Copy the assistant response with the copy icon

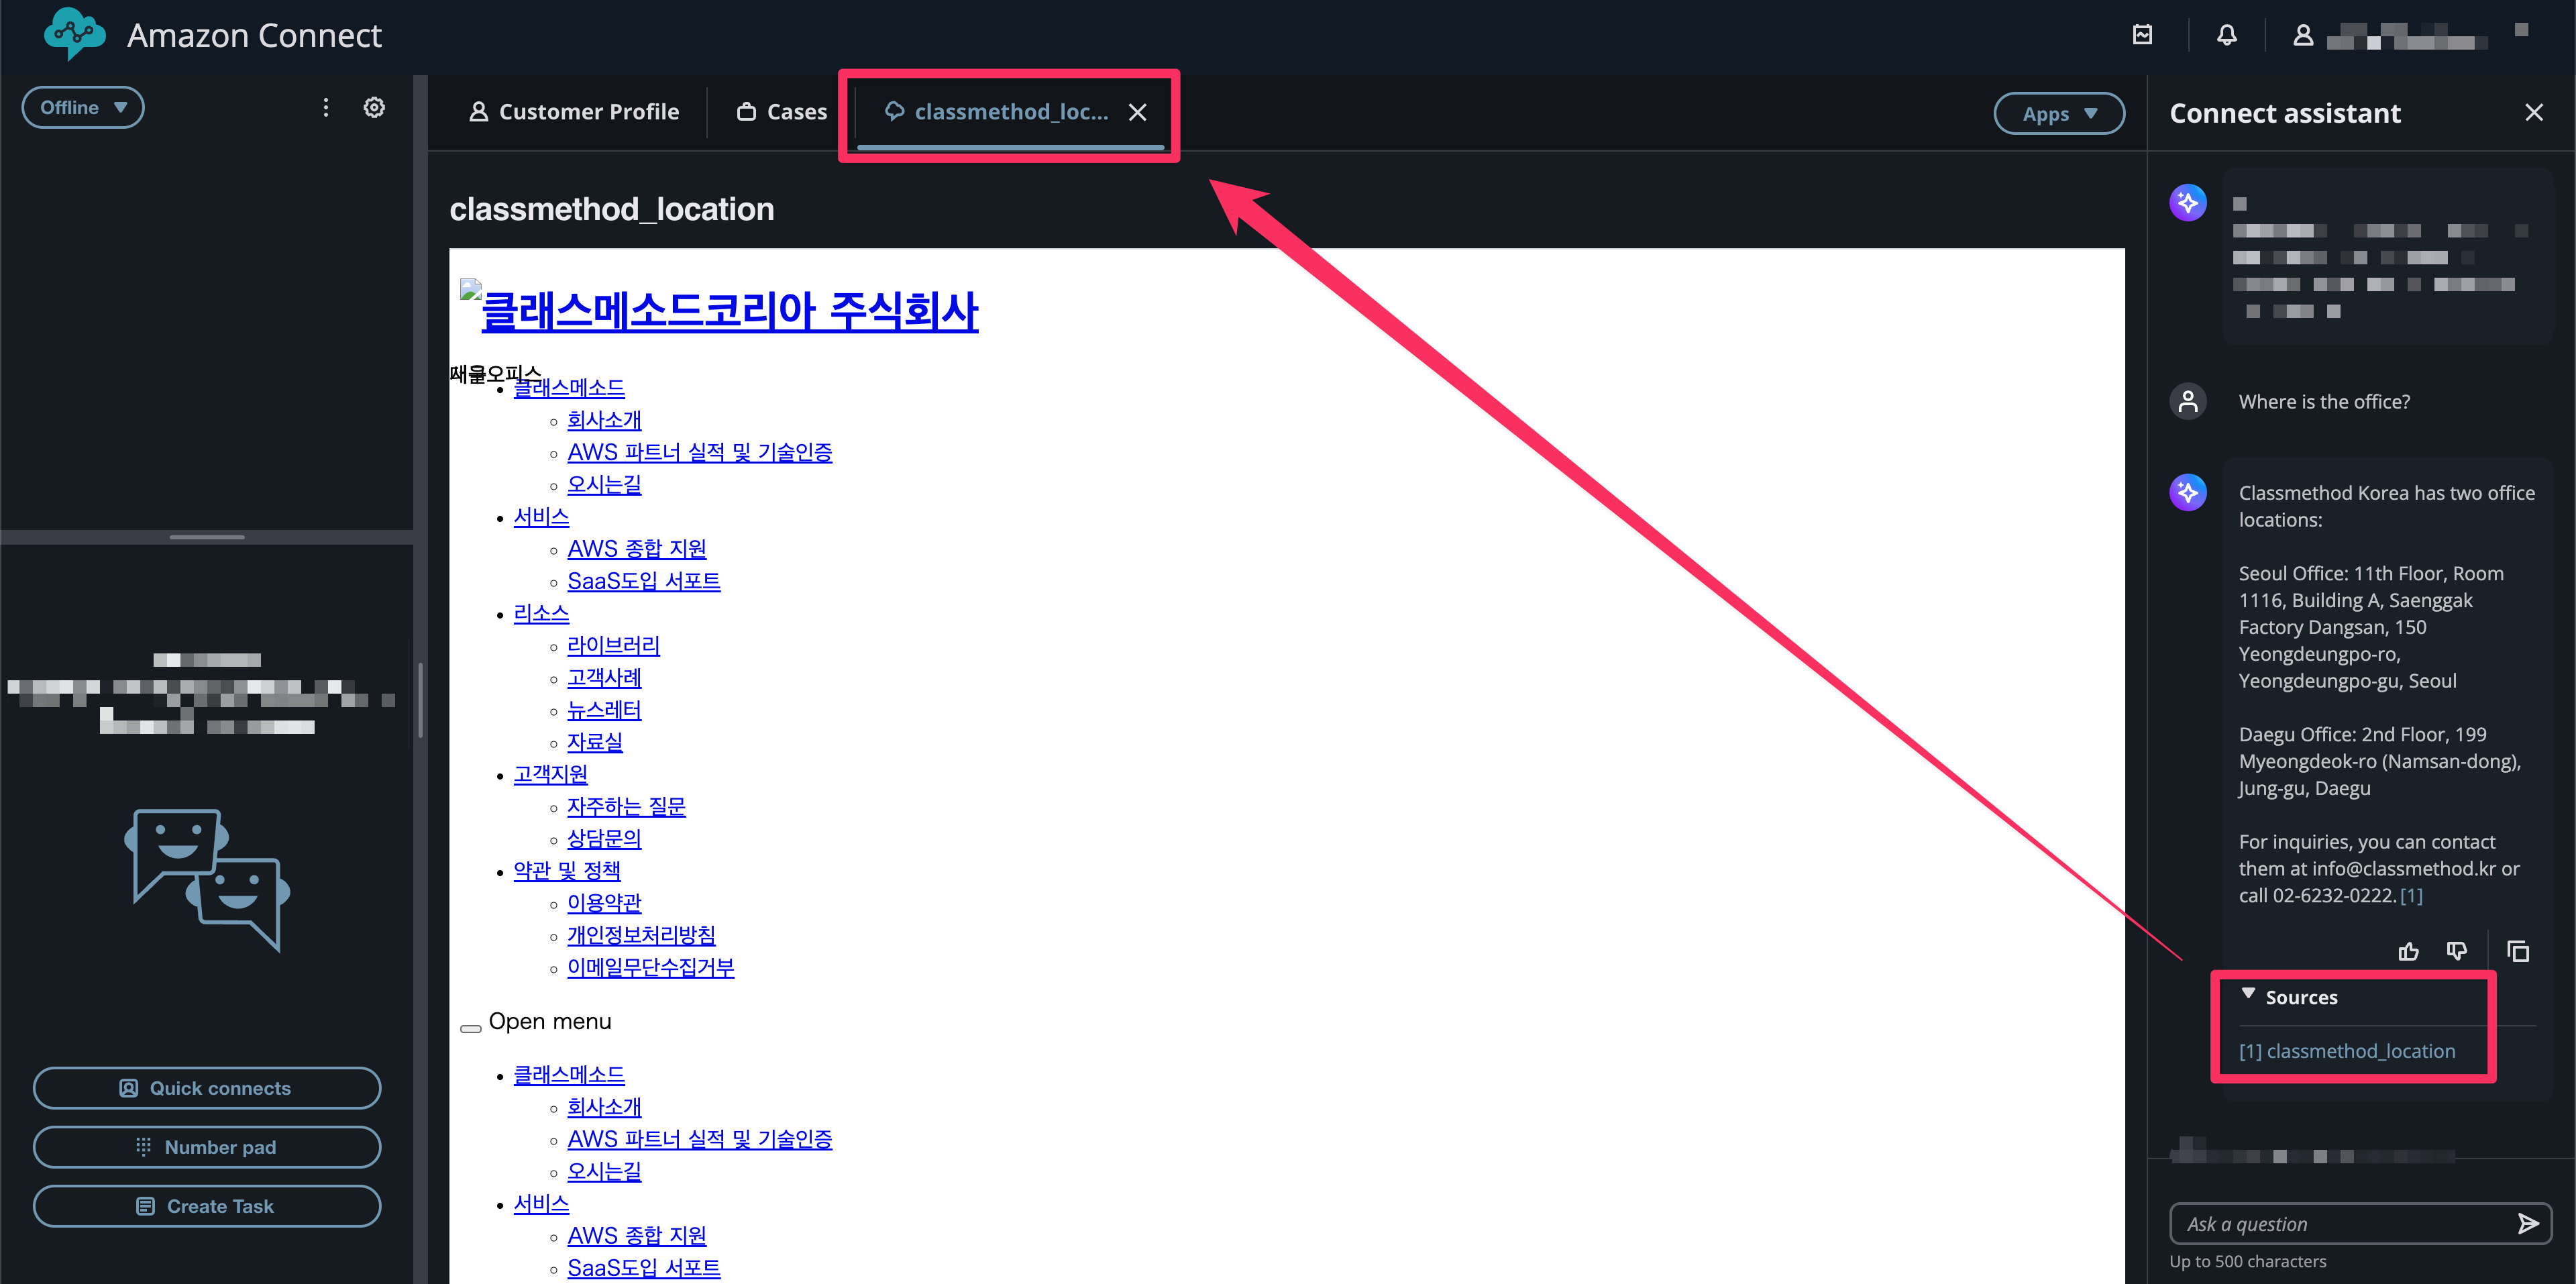[2518, 951]
